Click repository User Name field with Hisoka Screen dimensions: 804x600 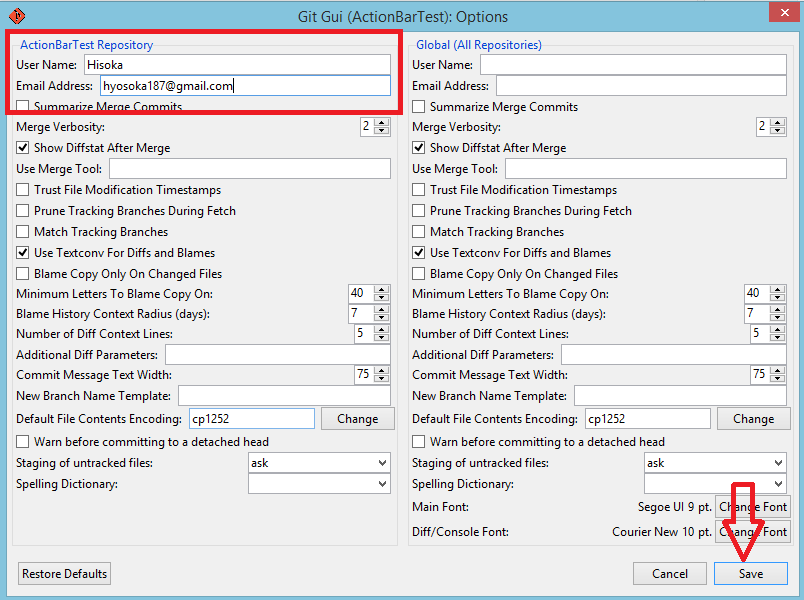pyautogui.click(x=237, y=65)
